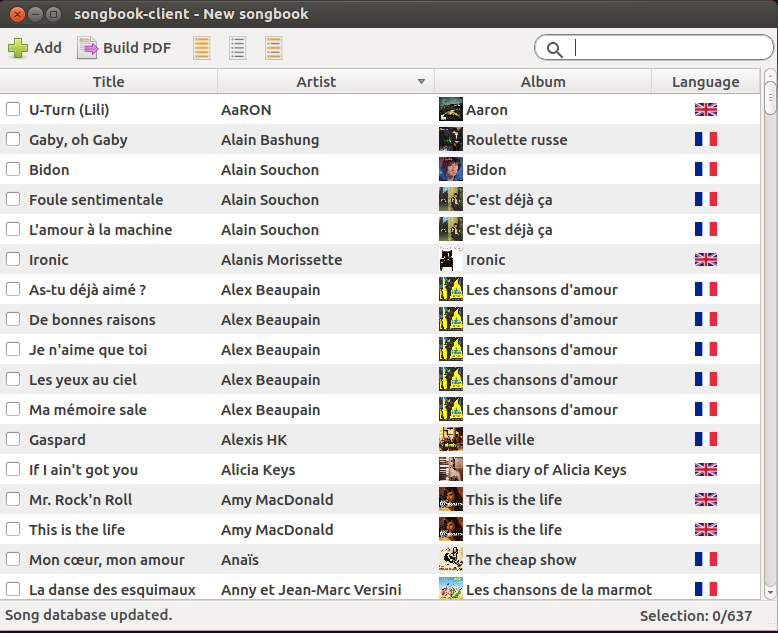
Task: Check the This is the life song checkbox
Action: pyautogui.click(x=13, y=529)
